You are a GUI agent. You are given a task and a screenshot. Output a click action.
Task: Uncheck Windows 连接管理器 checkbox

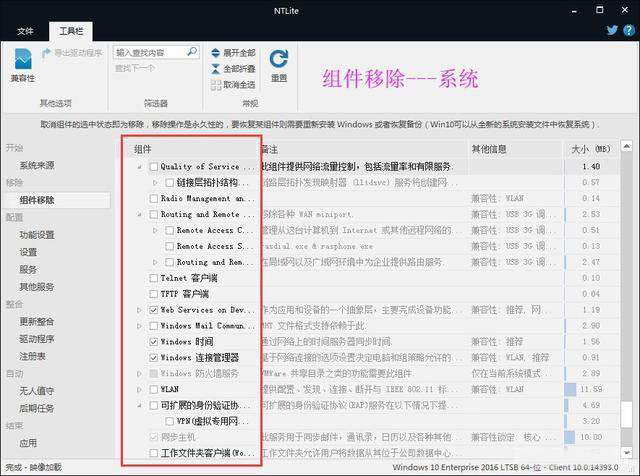pyautogui.click(x=153, y=358)
